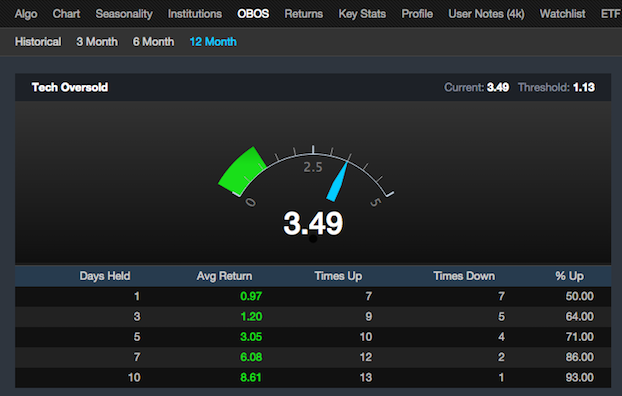Sort by the Days Held column header
This screenshot has height=396, width=622.
click(x=105, y=276)
